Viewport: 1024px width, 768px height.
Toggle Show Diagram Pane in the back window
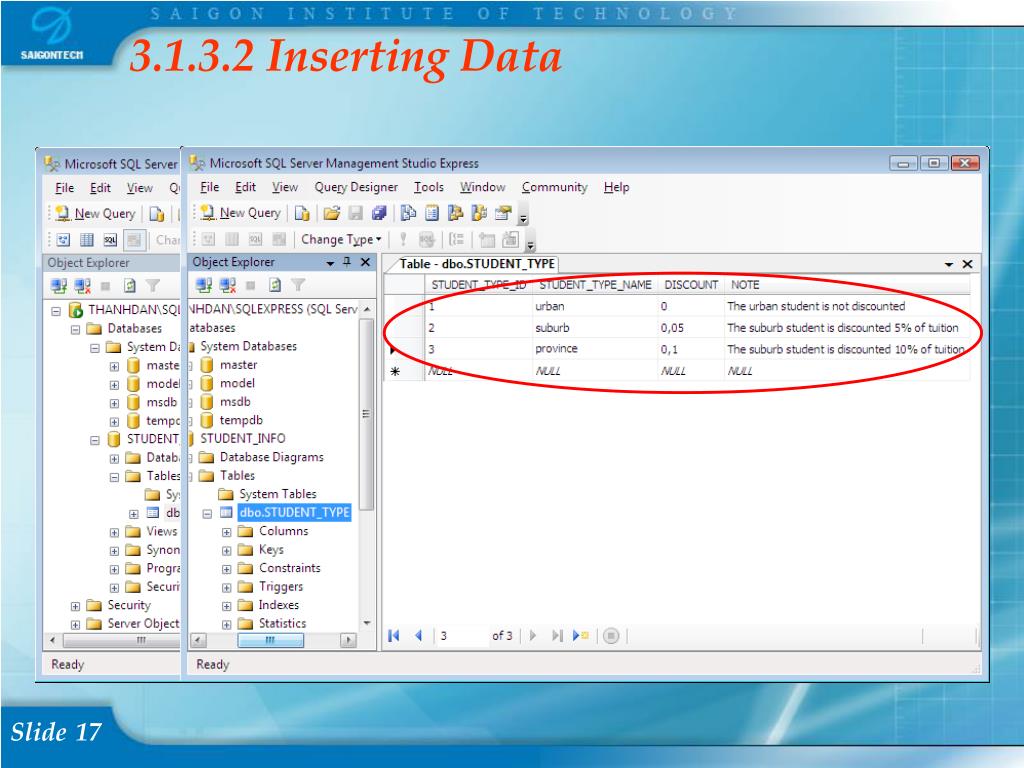63,240
